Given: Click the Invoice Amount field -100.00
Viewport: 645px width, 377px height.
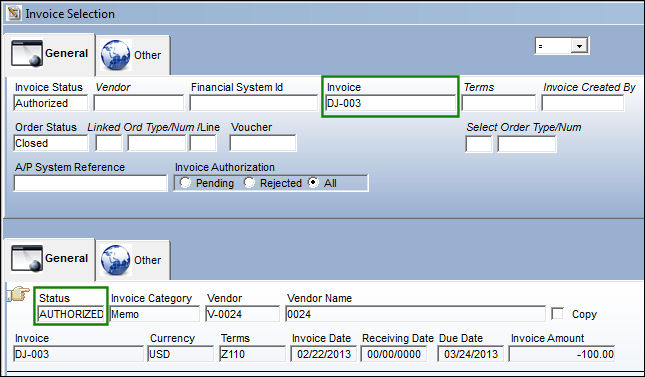Looking at the screenshot, I should tap(562, 354).
